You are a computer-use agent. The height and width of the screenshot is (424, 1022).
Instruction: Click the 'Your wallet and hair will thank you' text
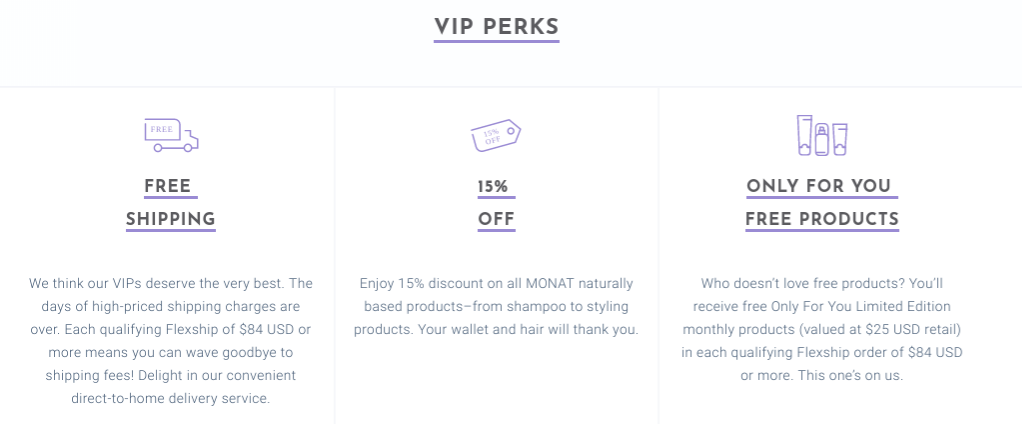(x=529, y=330)
